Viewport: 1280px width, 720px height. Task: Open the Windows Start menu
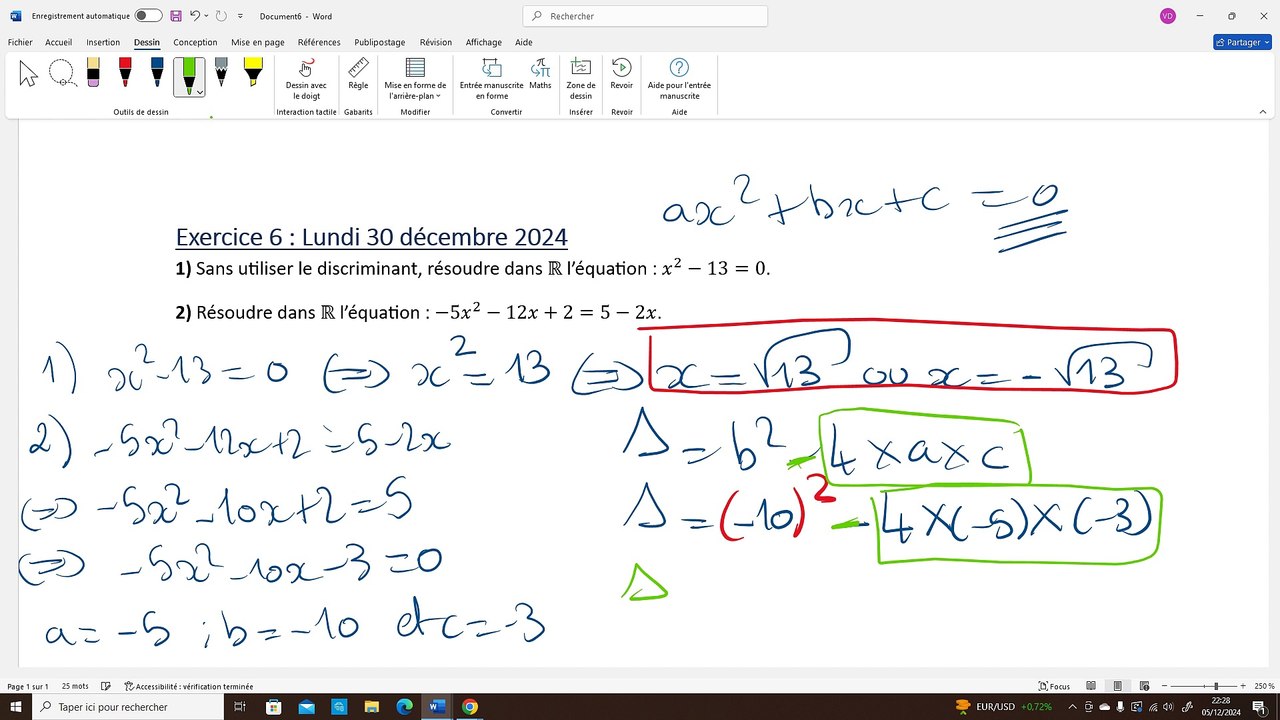tap(15, 707)
